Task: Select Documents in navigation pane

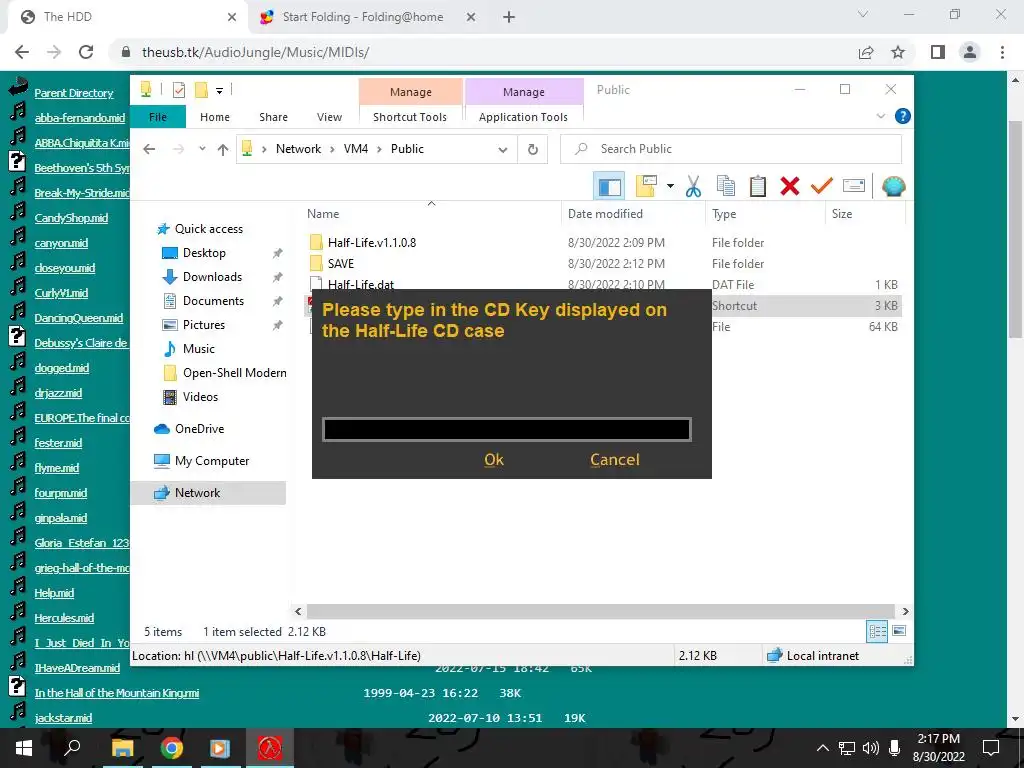Action: 213,301
